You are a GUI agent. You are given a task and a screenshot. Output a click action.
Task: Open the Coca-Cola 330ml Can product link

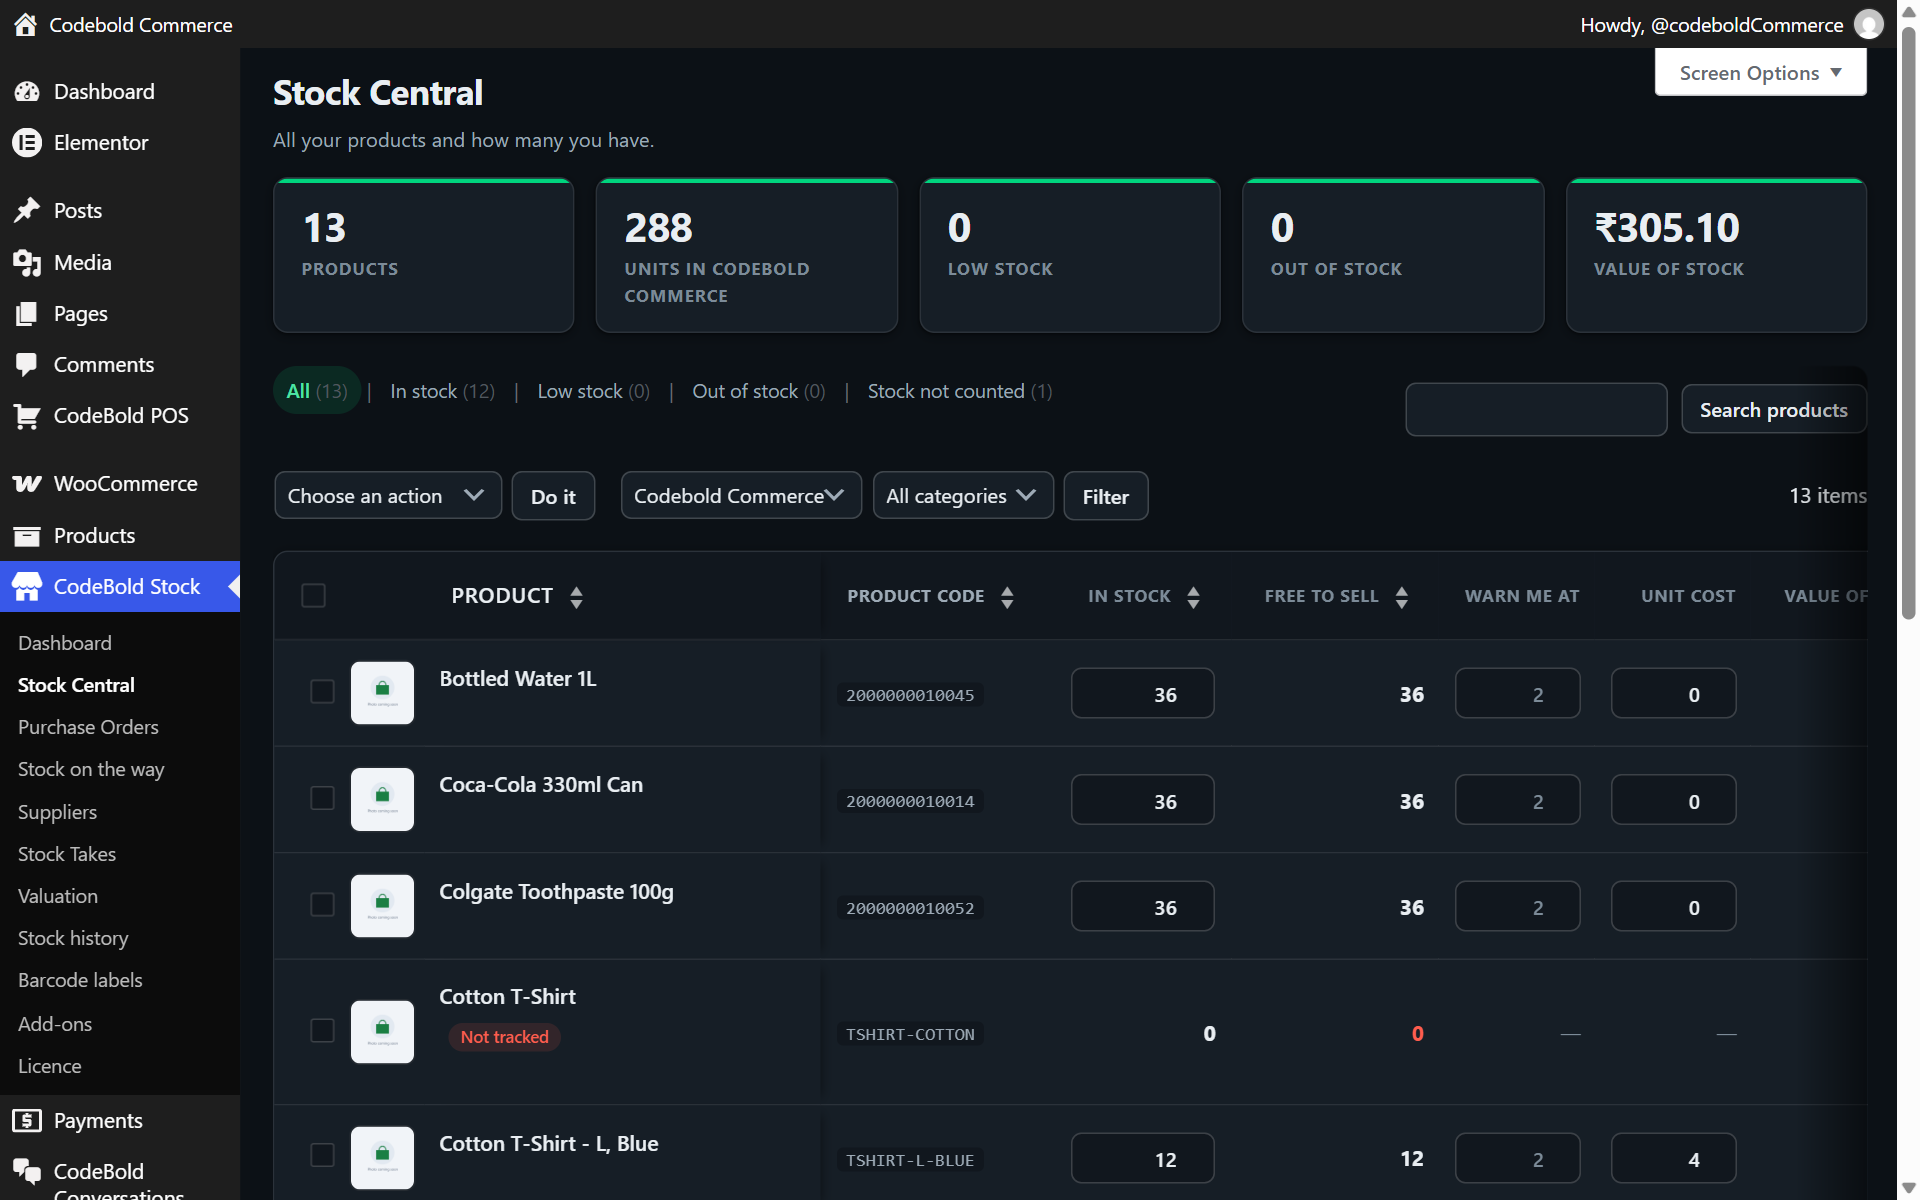click(x=541, y=785)
